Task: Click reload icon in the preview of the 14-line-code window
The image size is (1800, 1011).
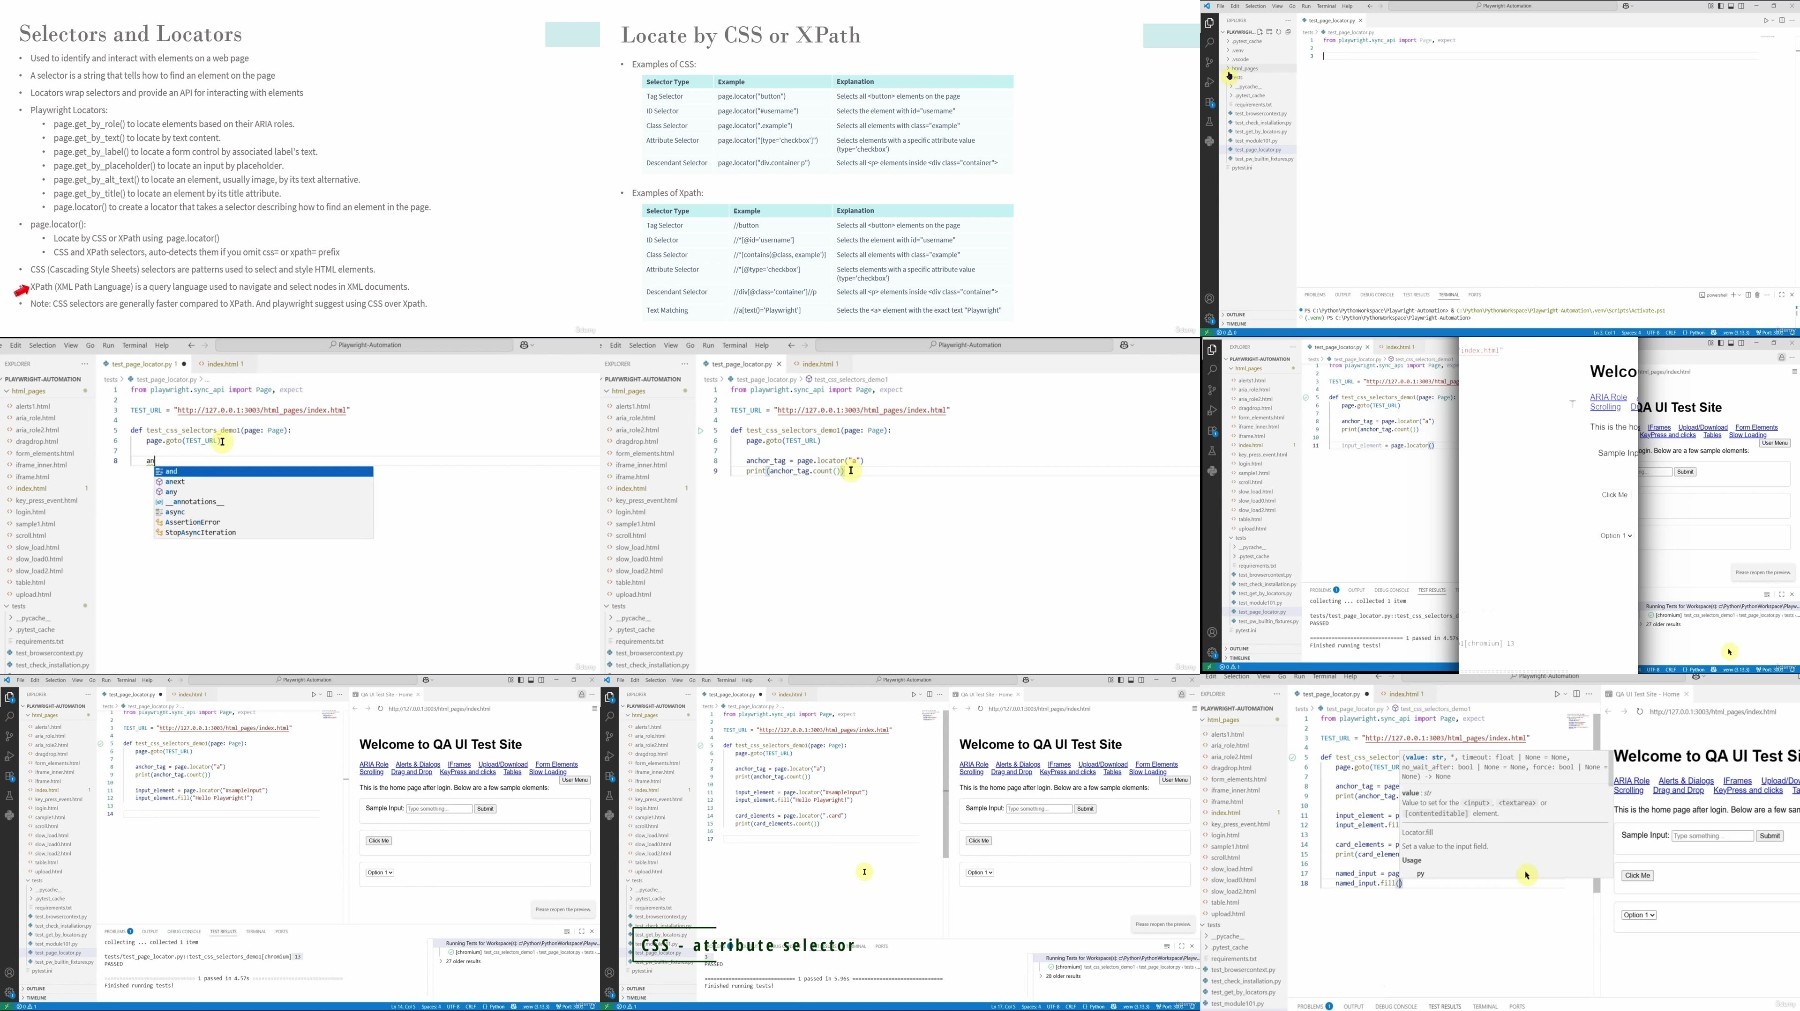Action: [x=380, y=709]
